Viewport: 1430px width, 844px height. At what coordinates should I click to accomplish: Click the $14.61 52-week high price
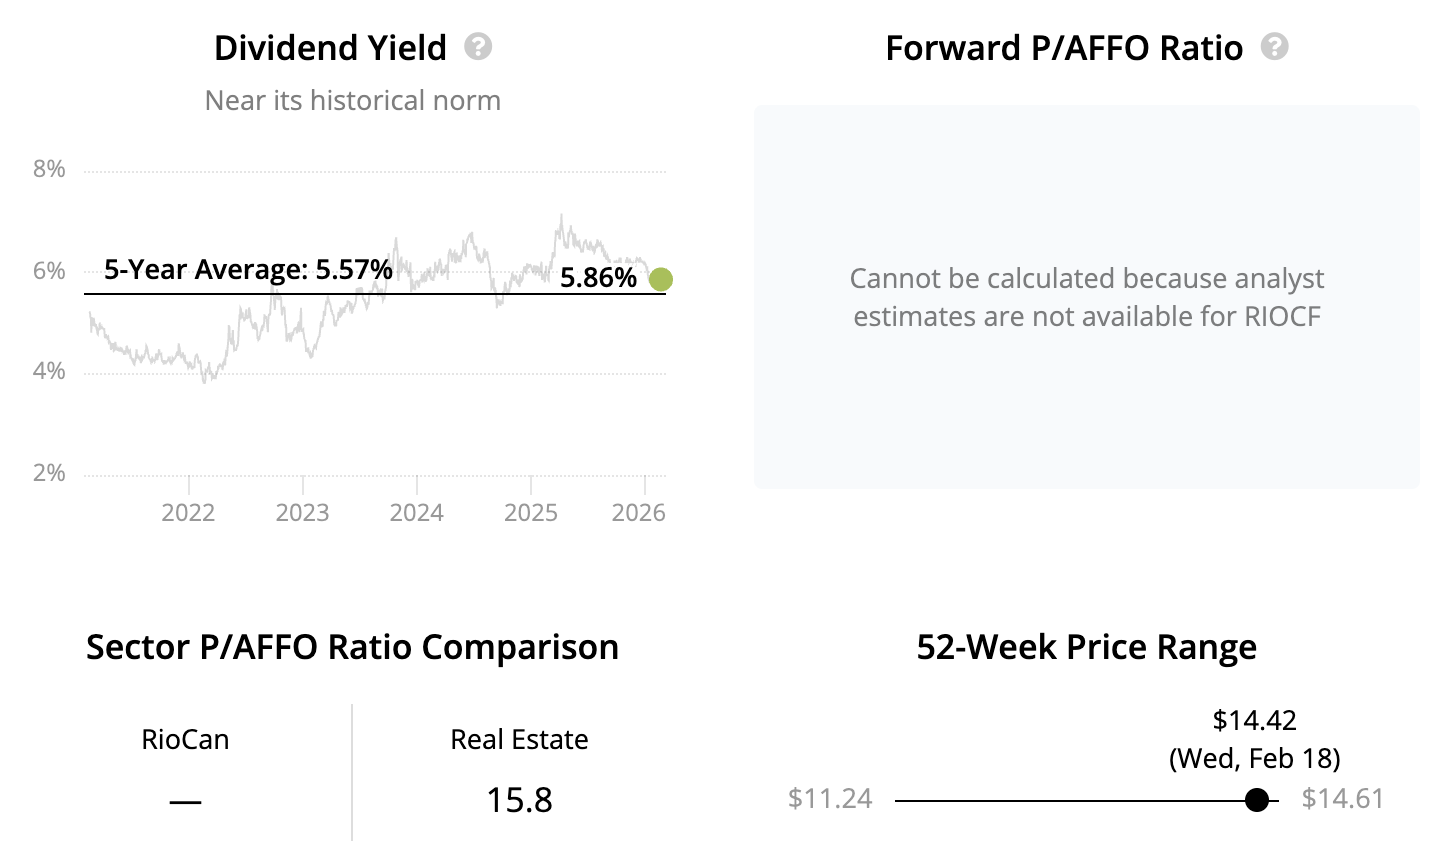(x=1343, y=799)
